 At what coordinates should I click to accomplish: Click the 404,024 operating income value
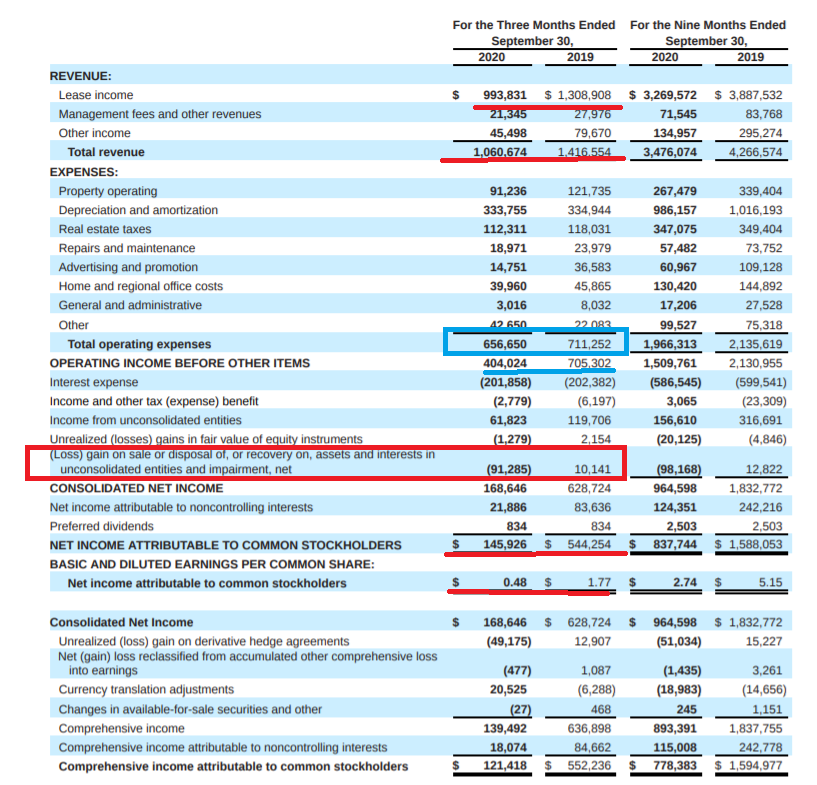(504, 363)
